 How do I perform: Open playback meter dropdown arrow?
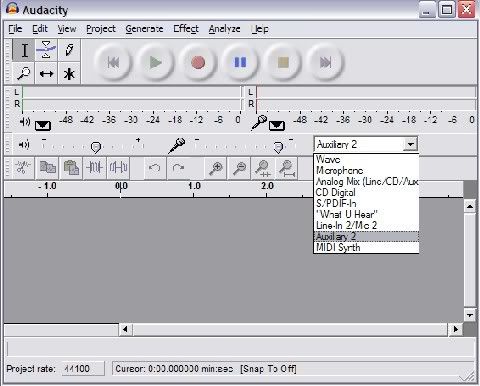[43, 125]
